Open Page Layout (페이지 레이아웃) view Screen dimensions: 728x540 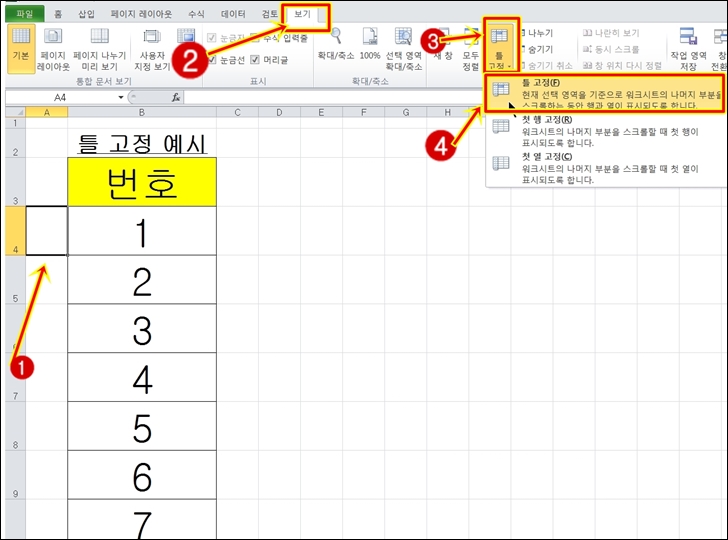(x=53, y=49)
